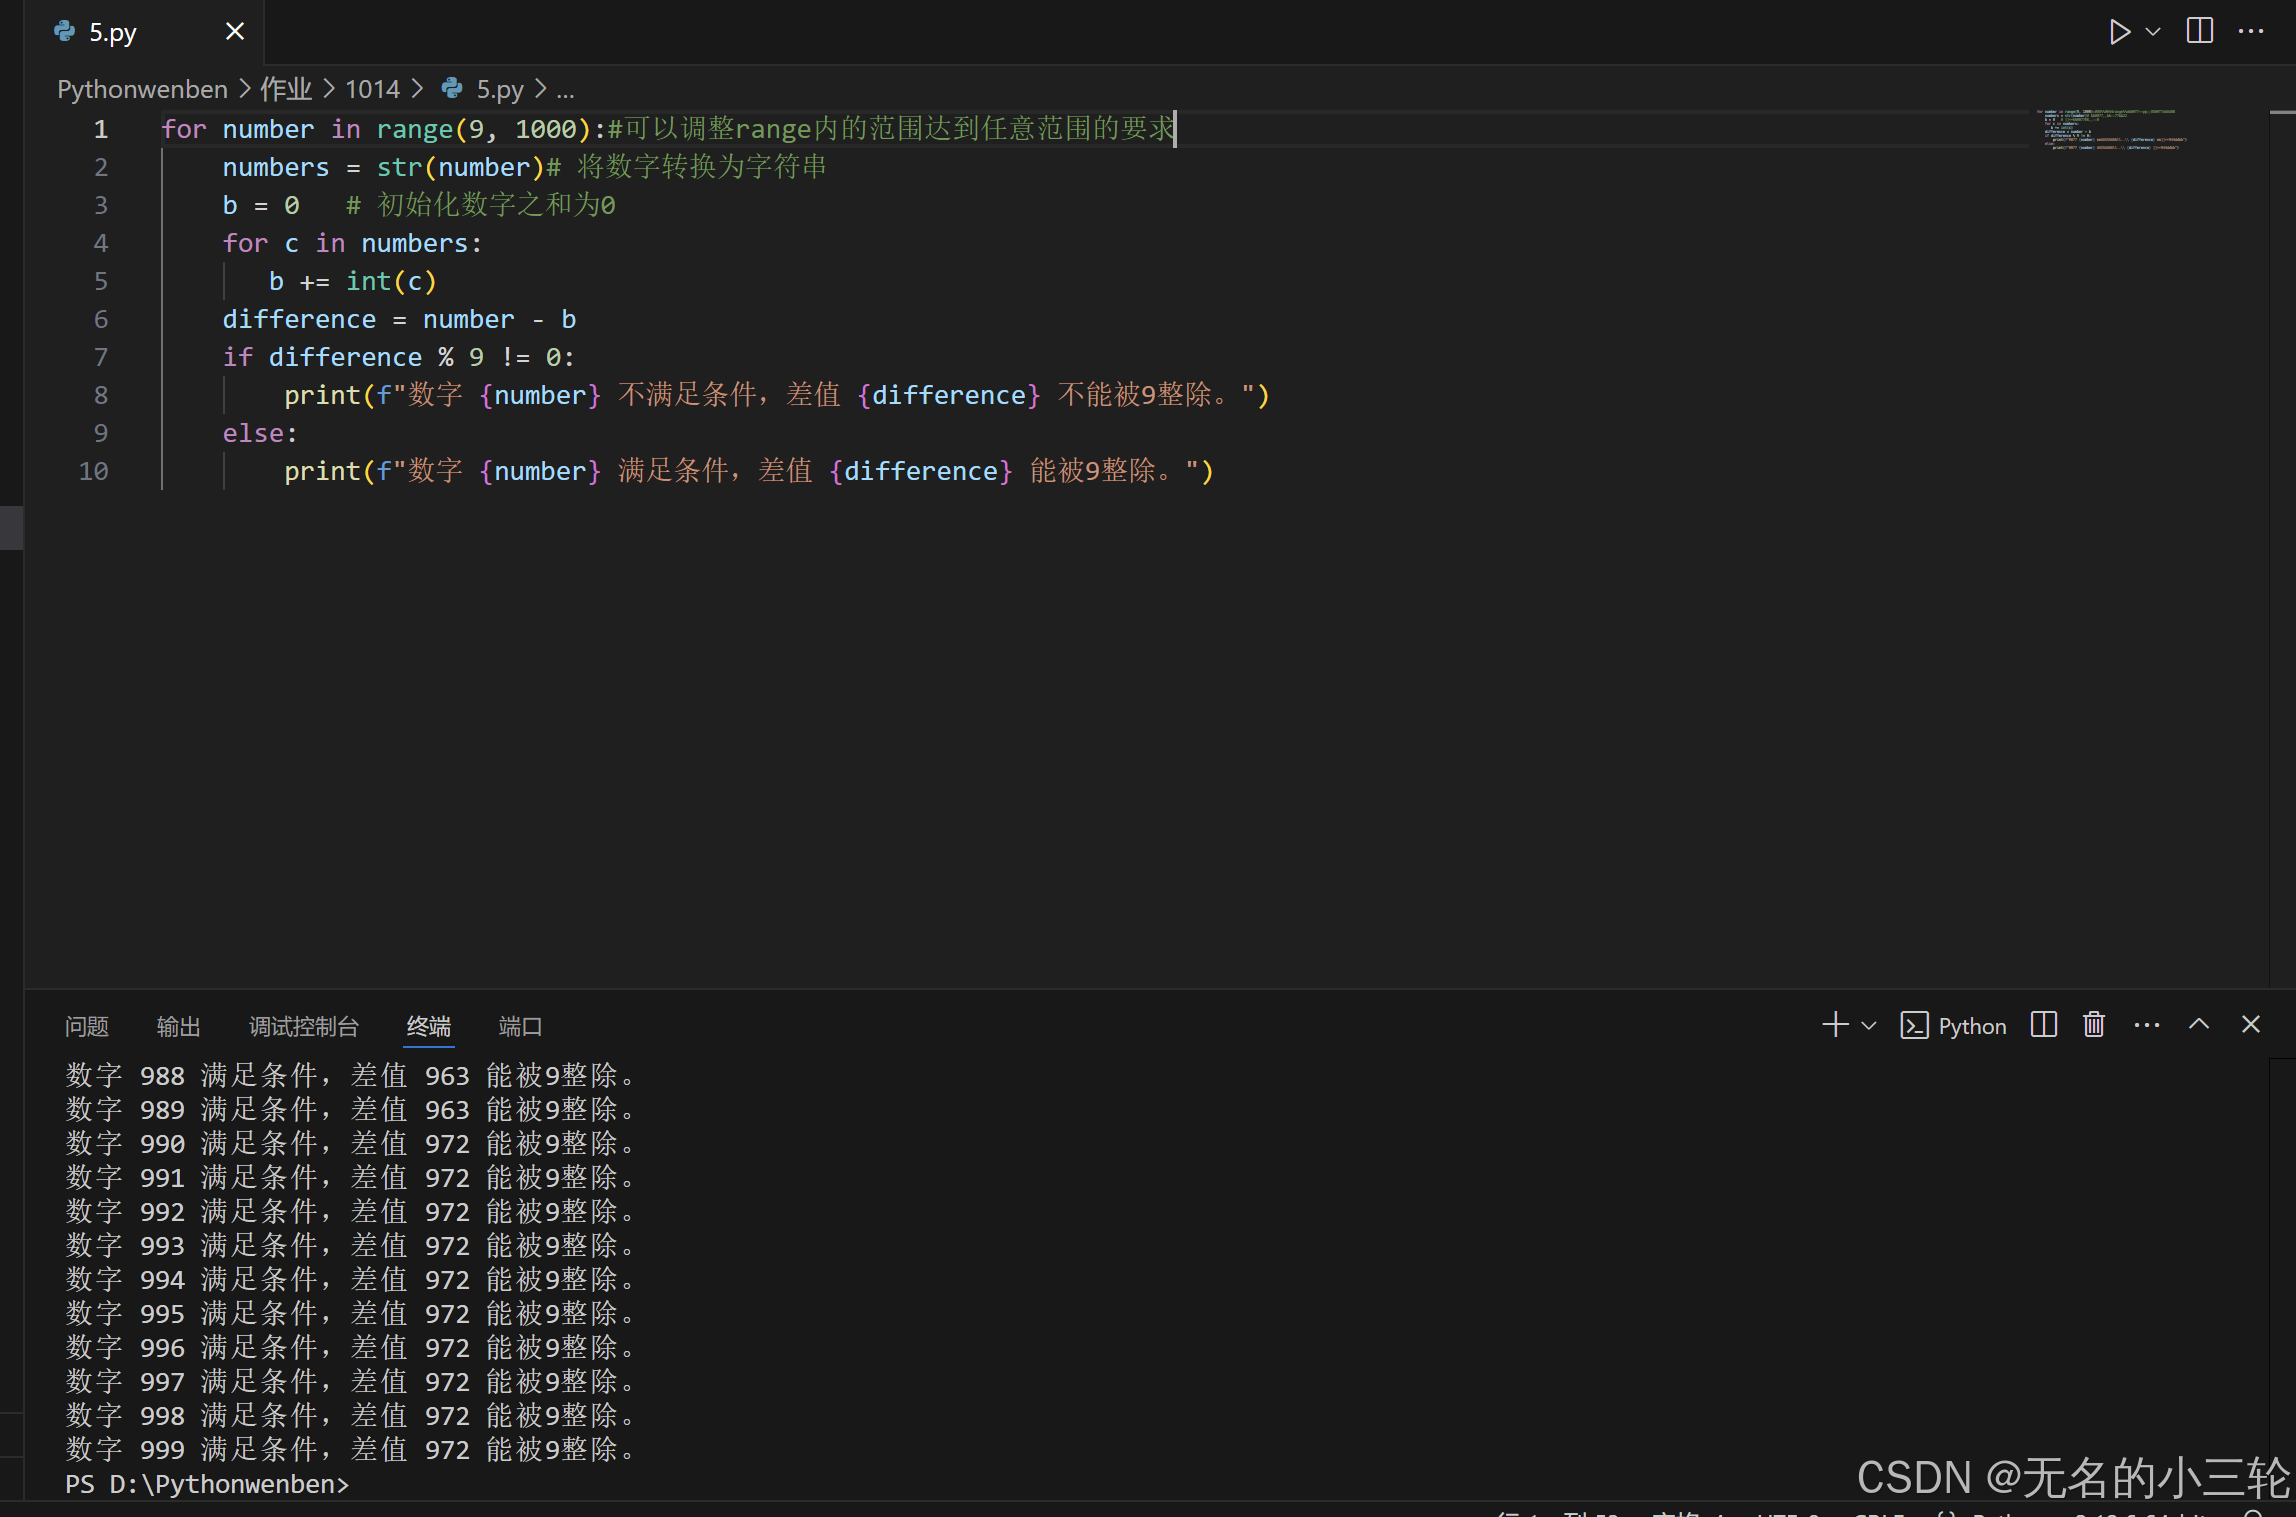Click 作业 folder in breadcrumb
The height and width of the screenshot is (1517, 2296).
pyautogui.click(x=286, y=89)
